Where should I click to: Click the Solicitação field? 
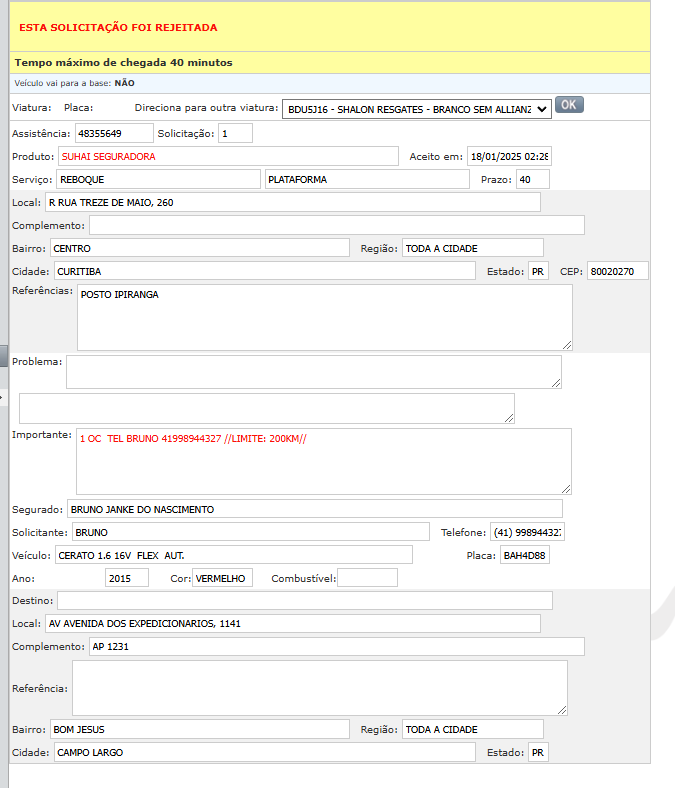[x=235, y=133]
